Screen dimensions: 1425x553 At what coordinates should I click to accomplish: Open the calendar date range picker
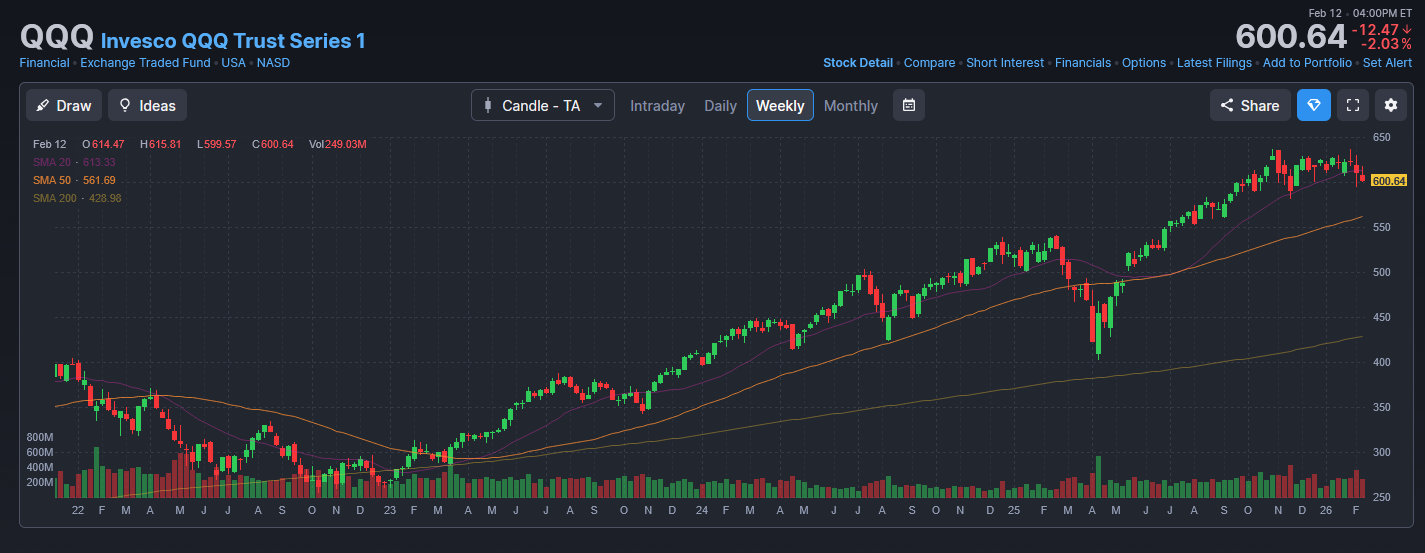click(908, 105)
